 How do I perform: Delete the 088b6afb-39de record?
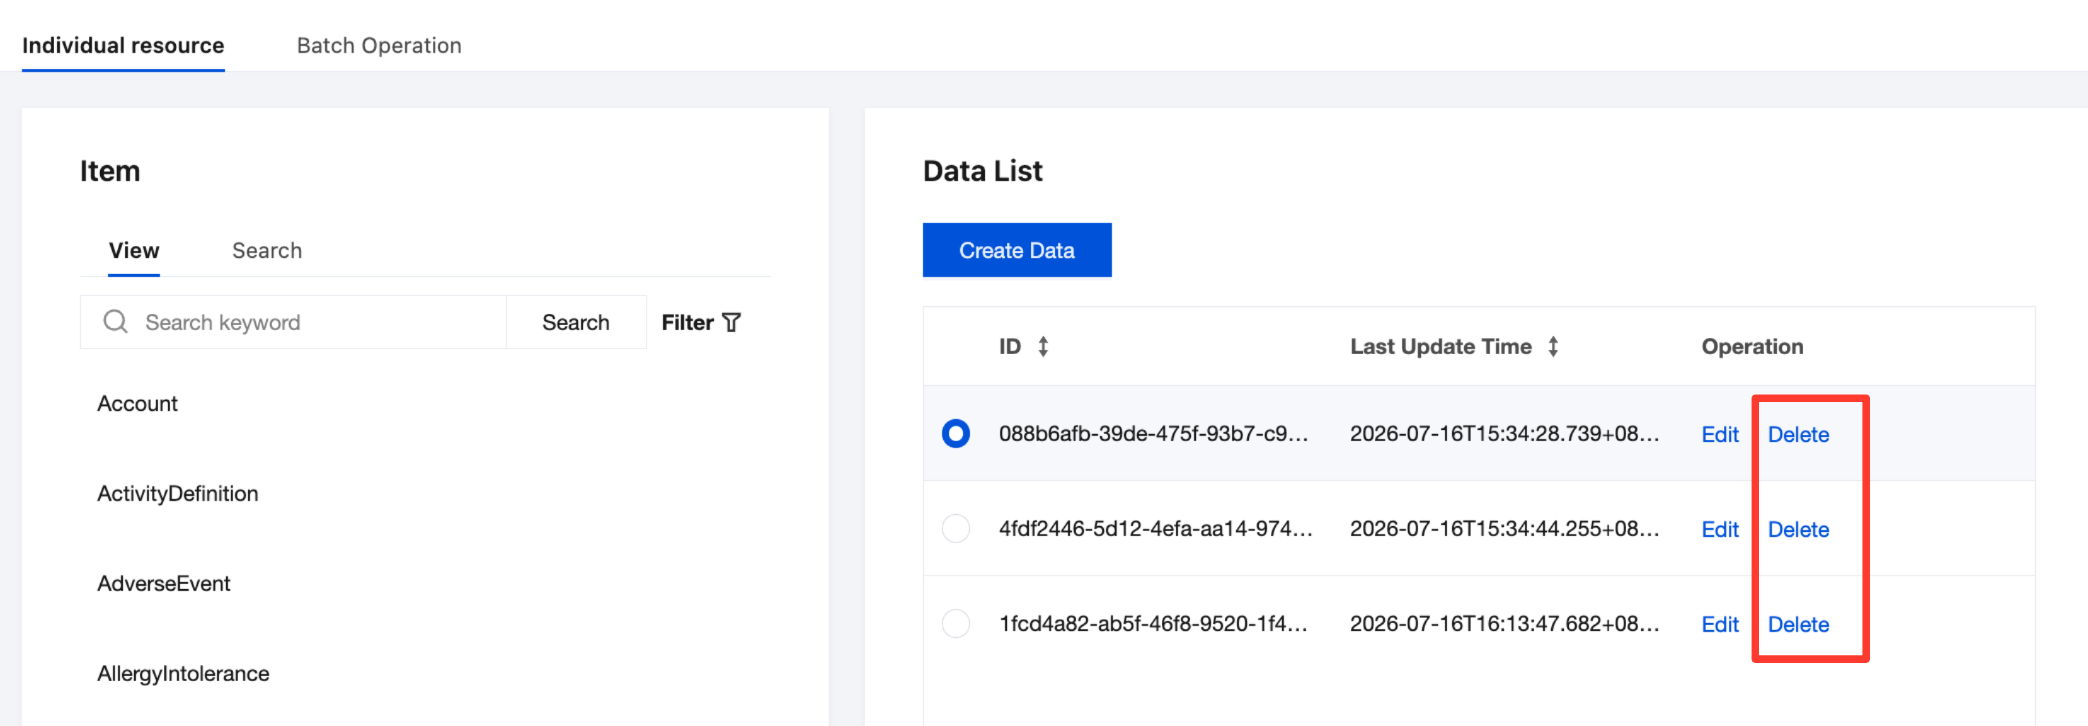pos(1798,434)
